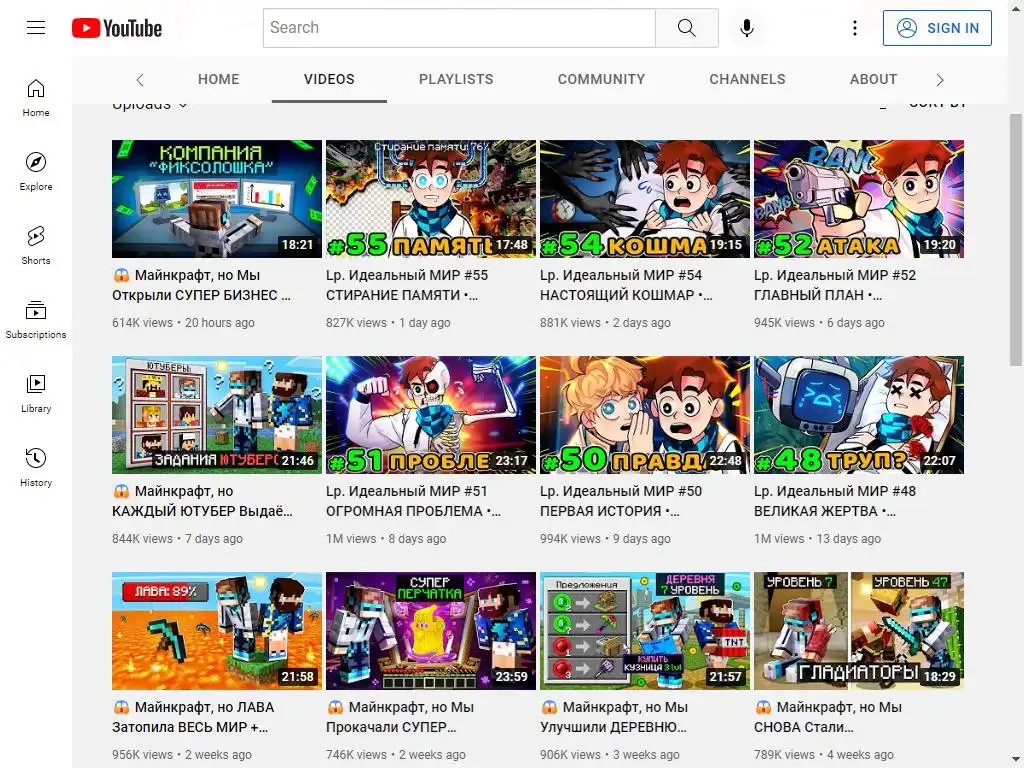
Task: Open the #51 ПРОБЛЕМА video thumbnail
Action: 431,415
